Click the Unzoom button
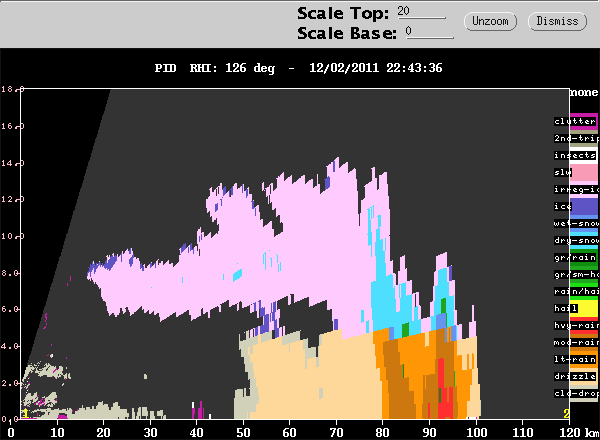This screenshot has height=440, width=600. click(490, 21)
